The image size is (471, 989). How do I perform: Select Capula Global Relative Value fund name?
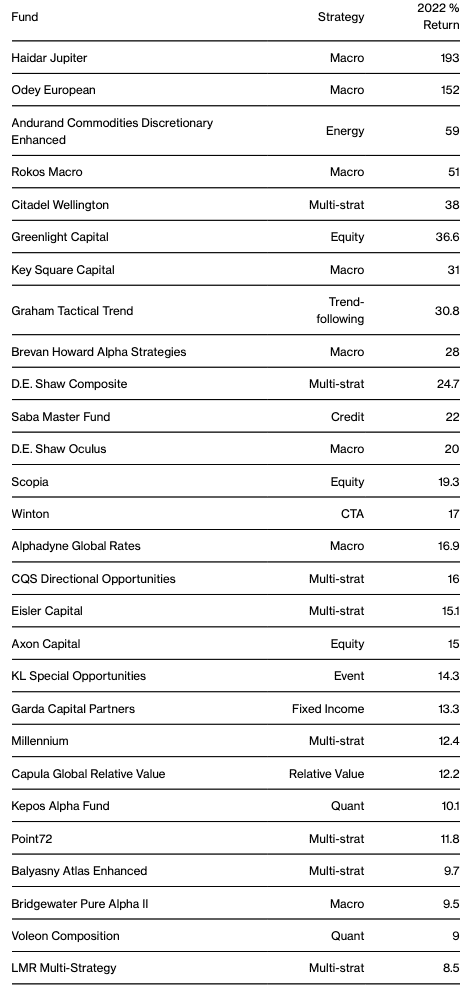(88, 774)
